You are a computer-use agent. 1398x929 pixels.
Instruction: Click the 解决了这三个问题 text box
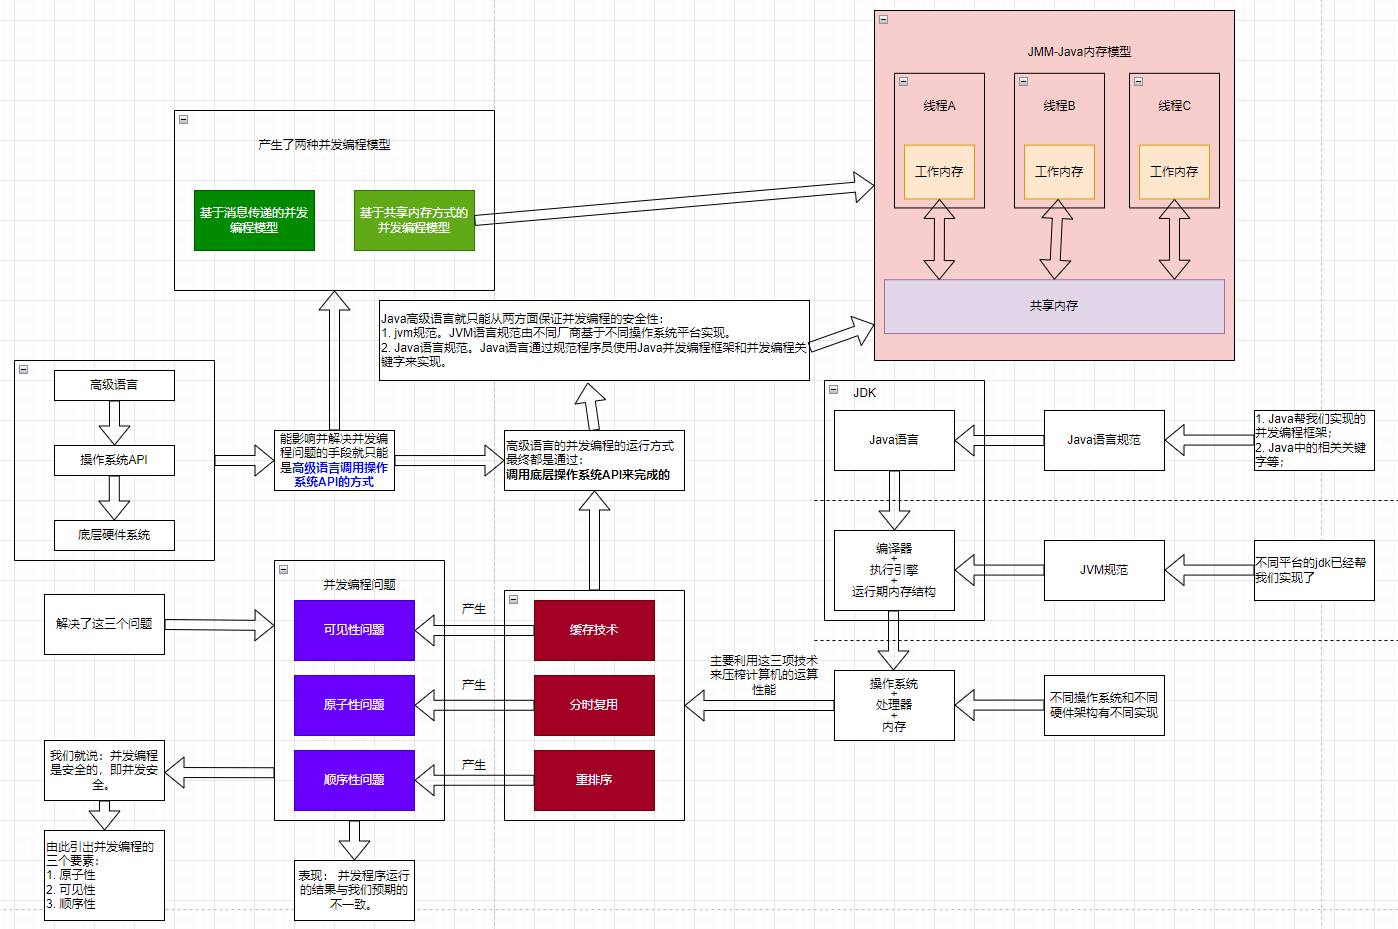104,624
